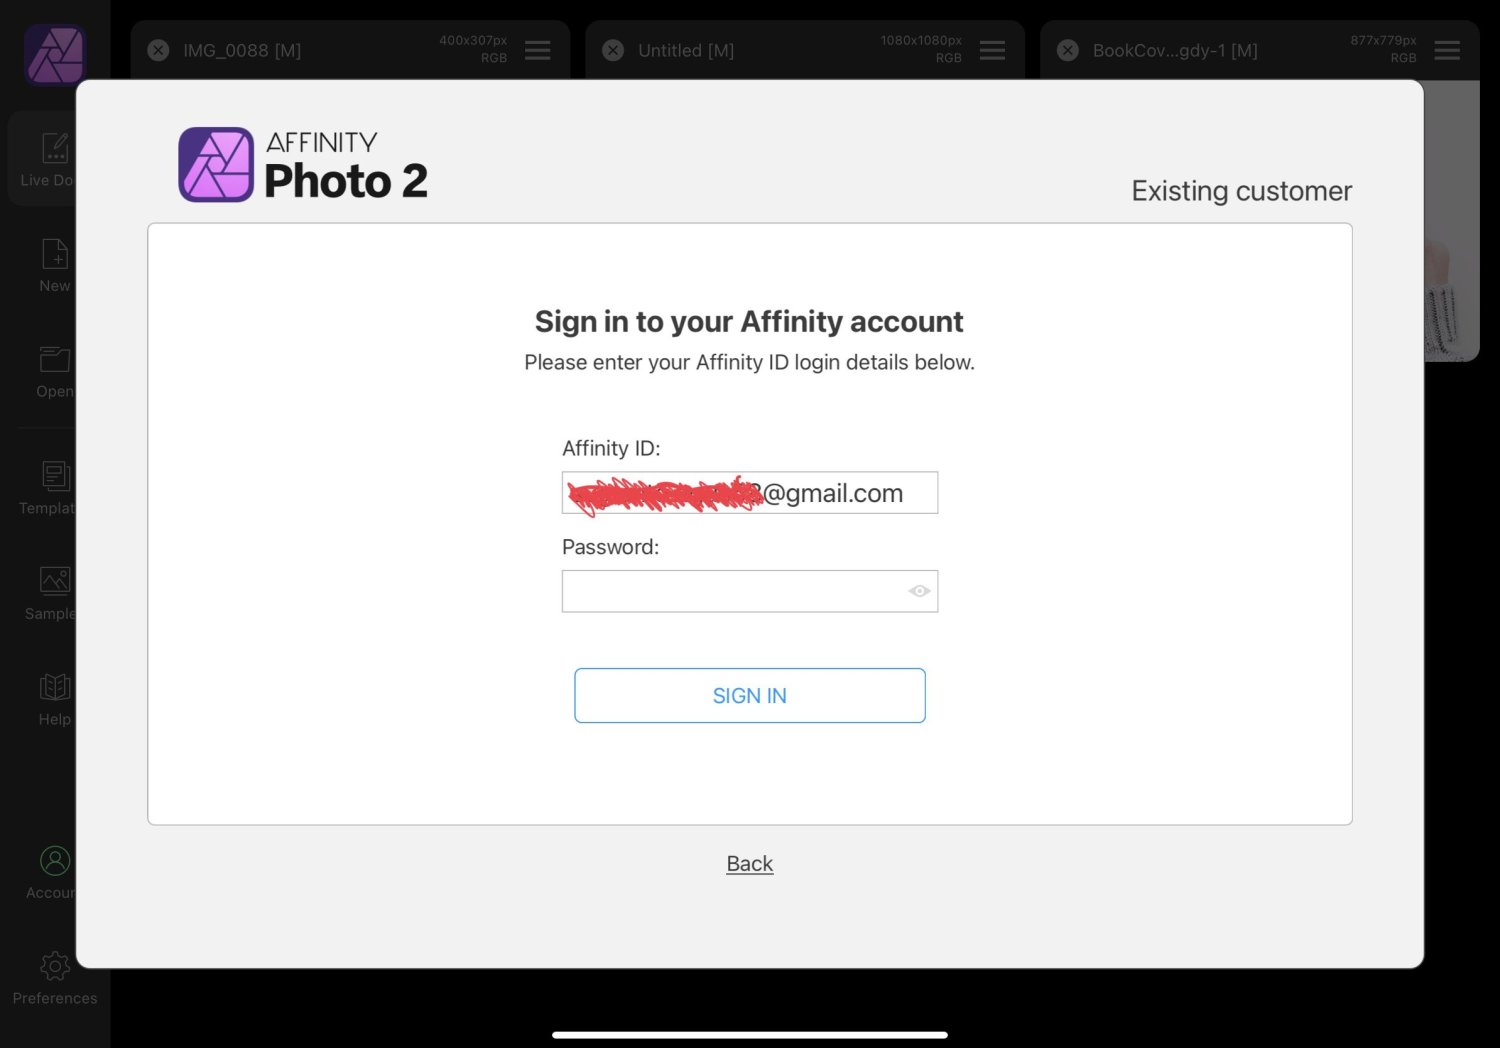
Task: Click the Back link
Action: coord(750,863)
